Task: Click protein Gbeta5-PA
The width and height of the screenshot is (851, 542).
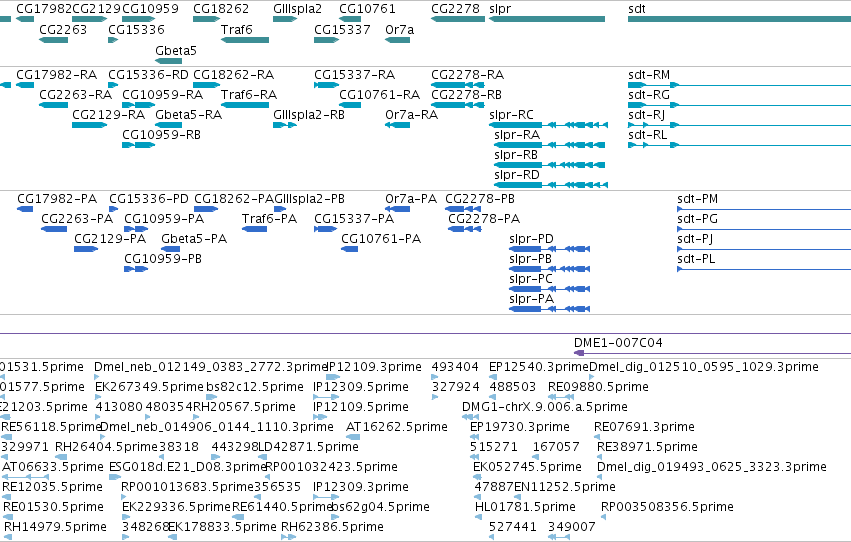Action: [170, 249]
